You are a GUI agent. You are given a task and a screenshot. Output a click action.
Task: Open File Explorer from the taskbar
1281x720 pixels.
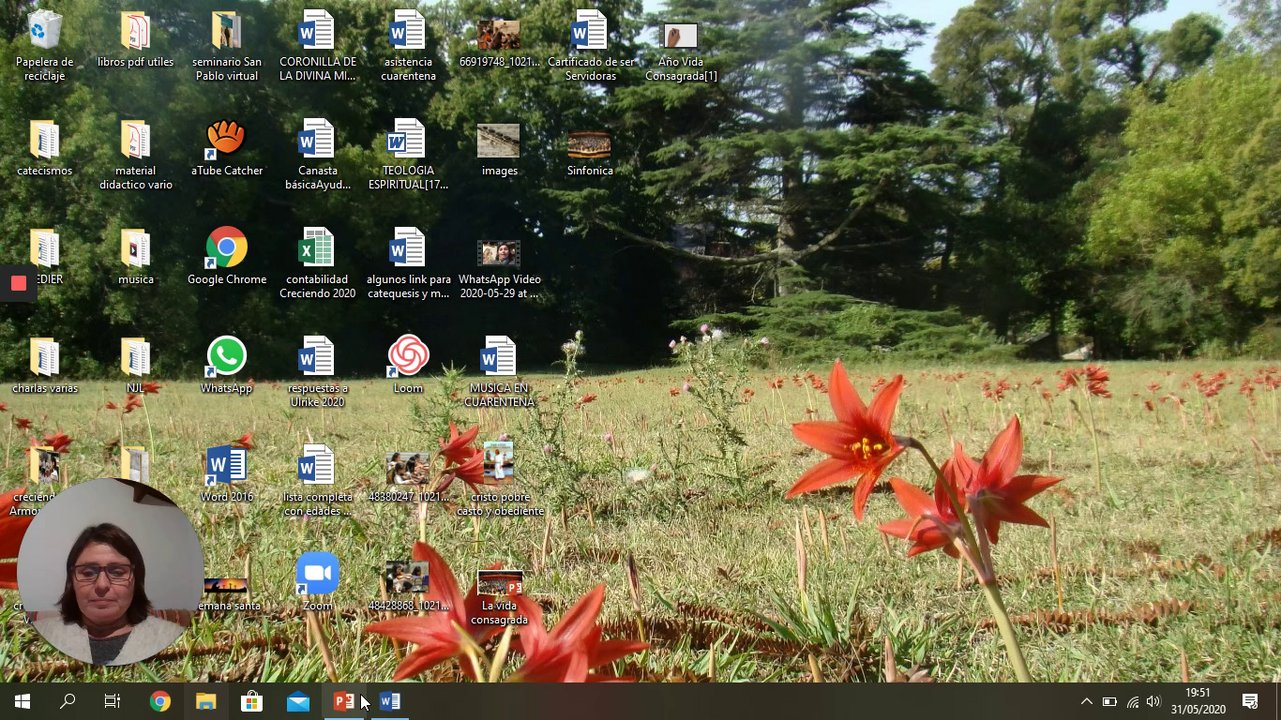206,702
